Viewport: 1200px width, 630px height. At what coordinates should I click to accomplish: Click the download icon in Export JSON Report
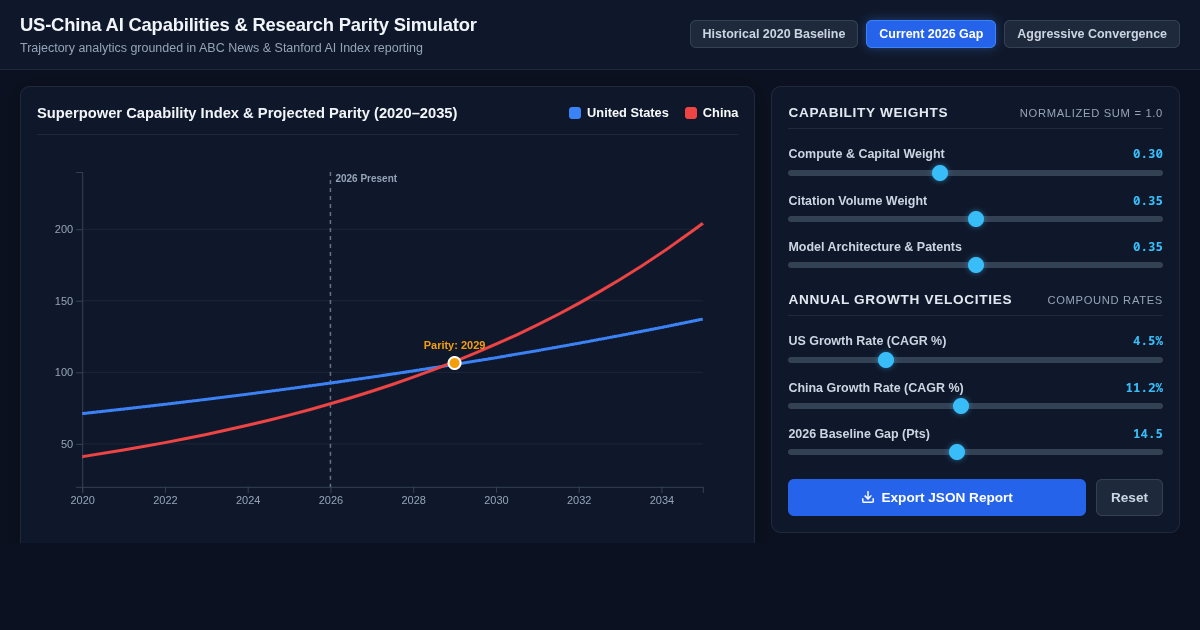point(868,497)
